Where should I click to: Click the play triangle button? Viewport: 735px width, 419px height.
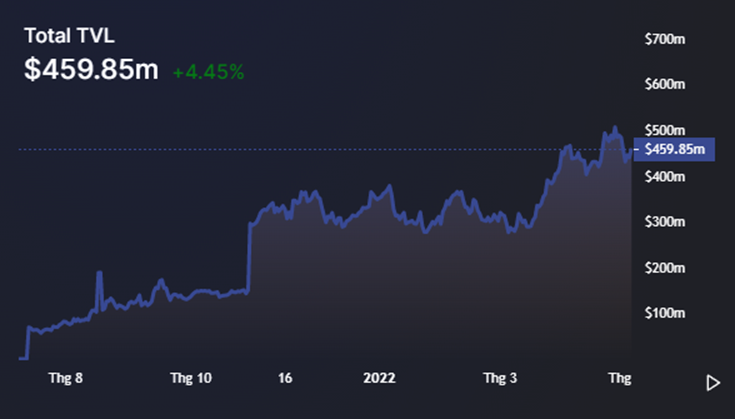coord(713,383)
